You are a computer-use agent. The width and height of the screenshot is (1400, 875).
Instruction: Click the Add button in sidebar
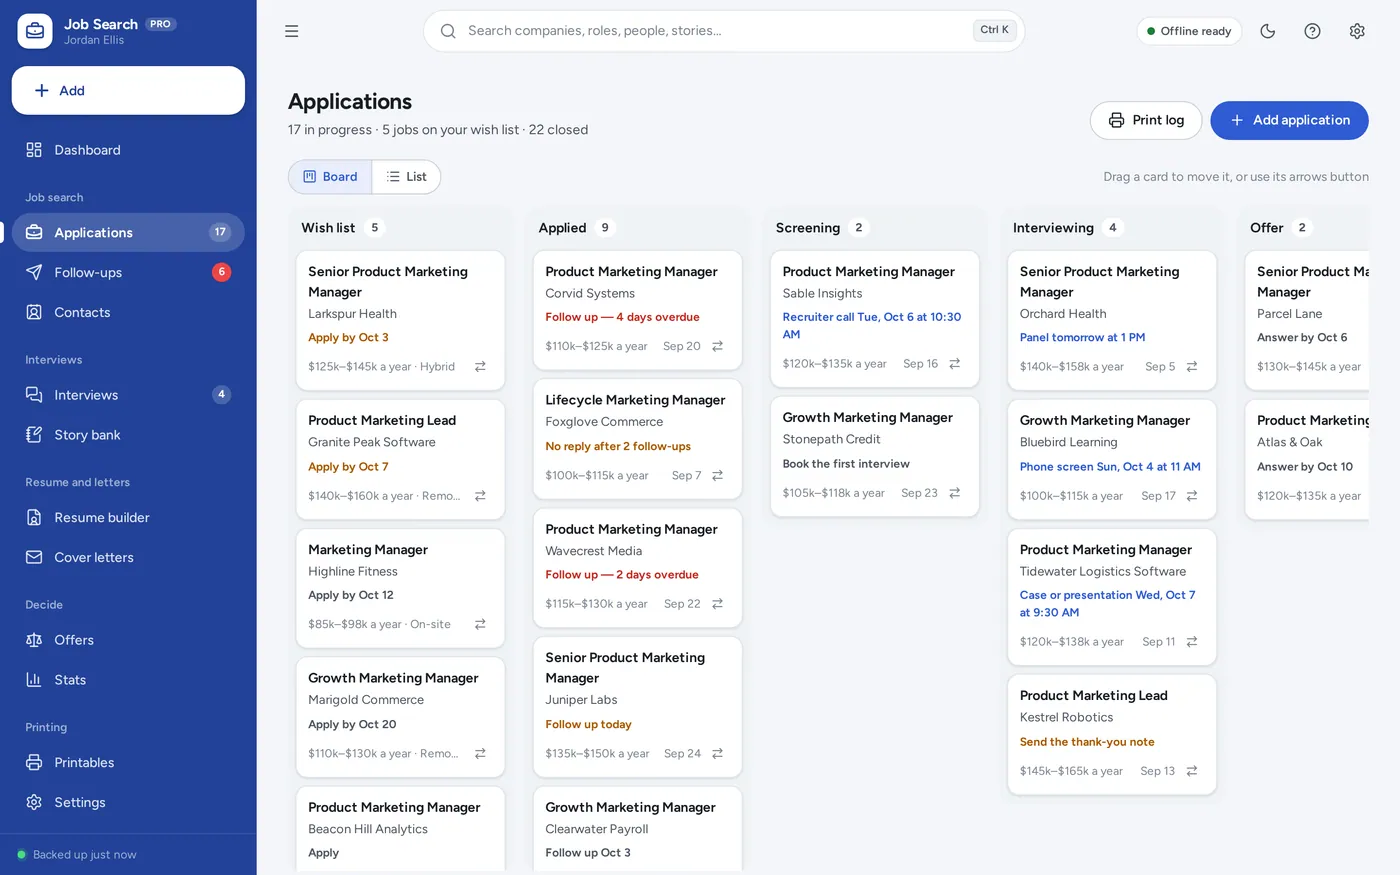point(128,91)
